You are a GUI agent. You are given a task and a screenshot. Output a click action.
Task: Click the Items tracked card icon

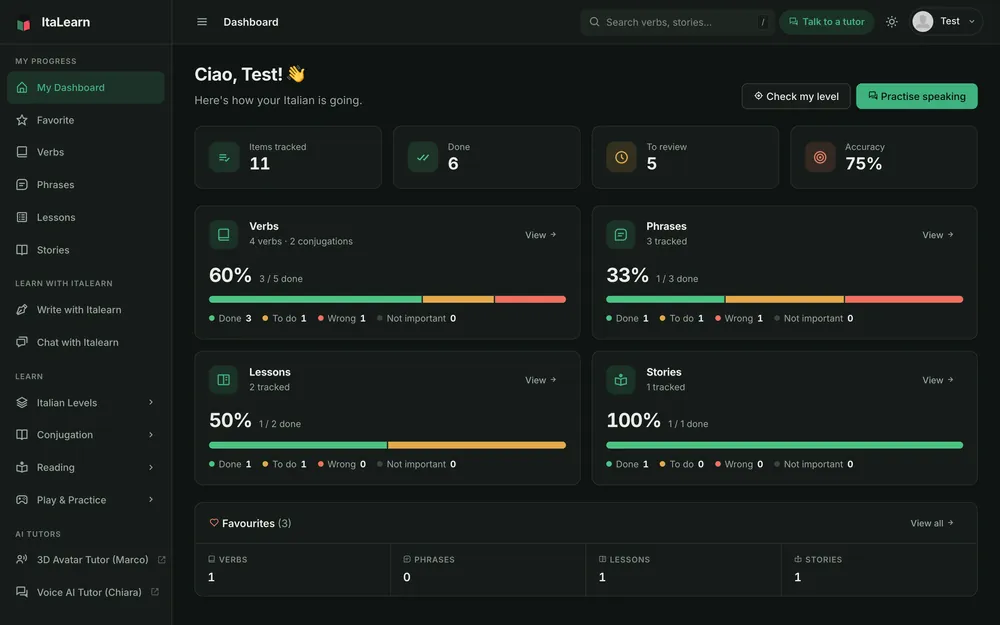[x=224, y=157]
